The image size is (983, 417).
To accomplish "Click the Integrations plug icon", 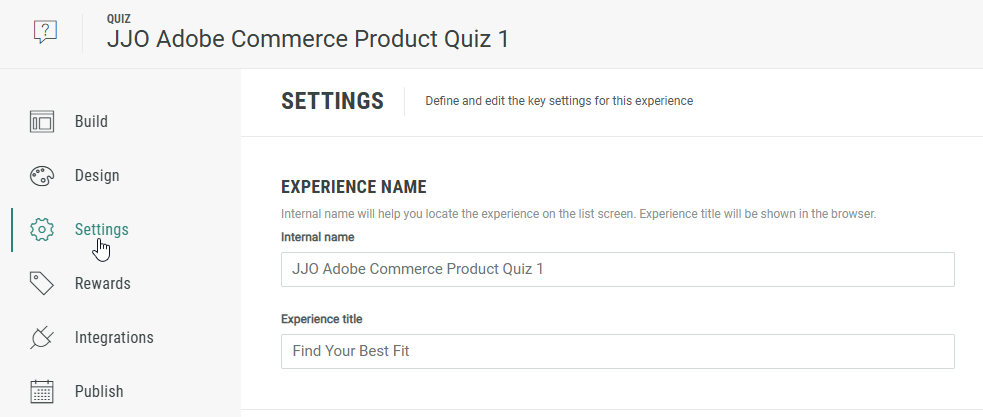I will 41,338.
